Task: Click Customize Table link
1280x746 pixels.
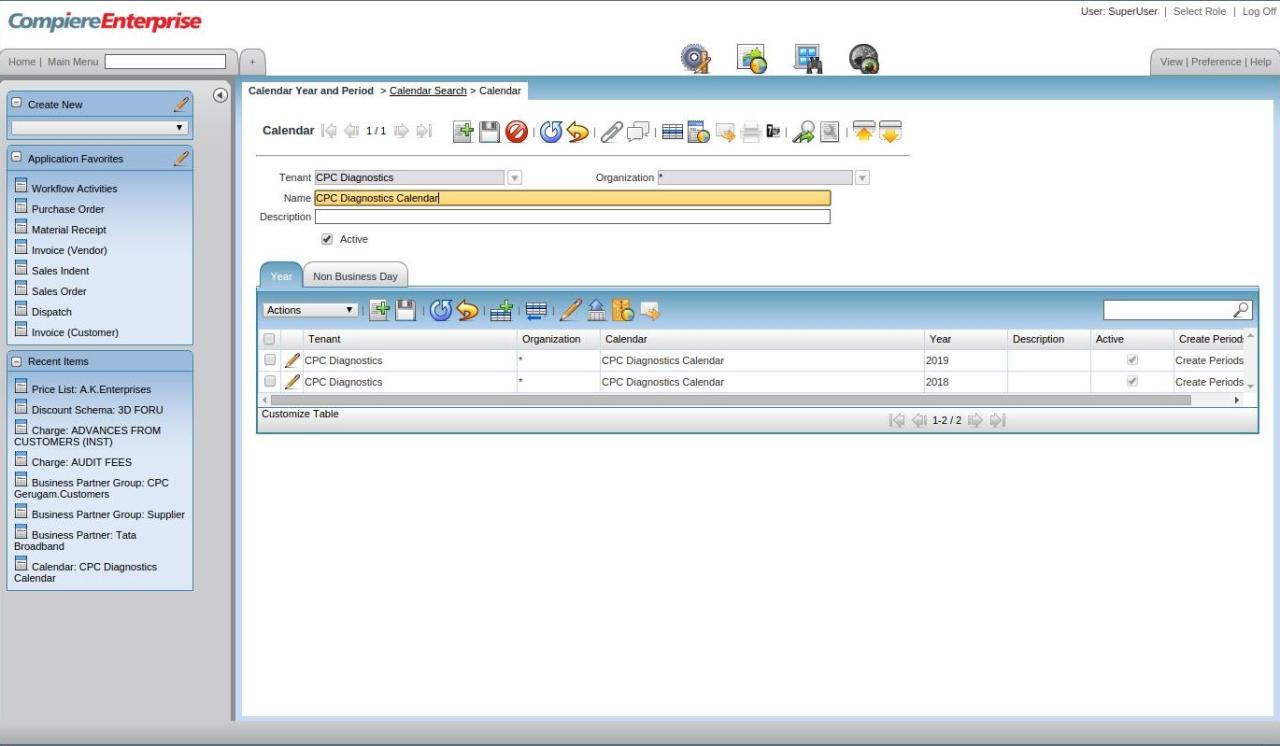Action: tap(300, 414)
